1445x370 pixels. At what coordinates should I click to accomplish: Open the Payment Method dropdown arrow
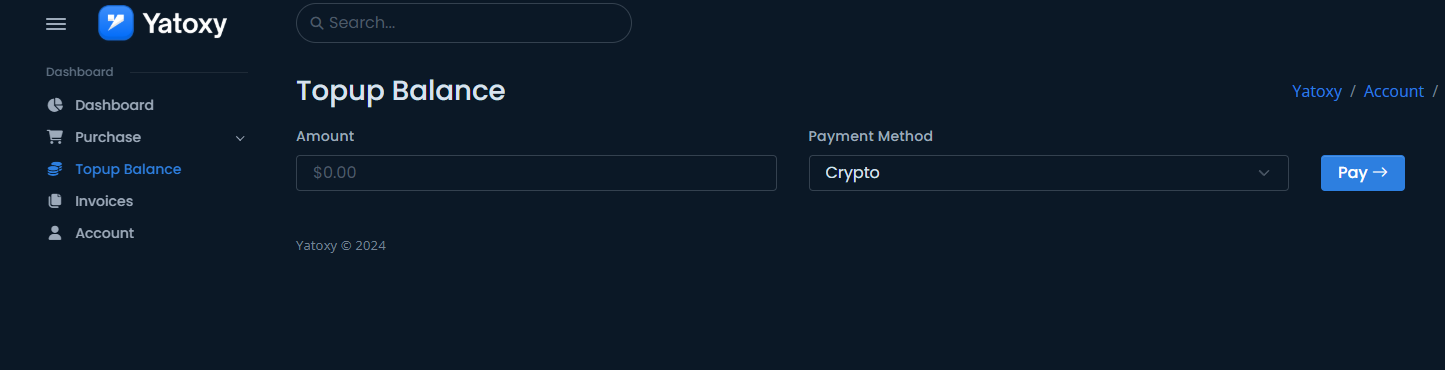click(x=1264, y=173)
